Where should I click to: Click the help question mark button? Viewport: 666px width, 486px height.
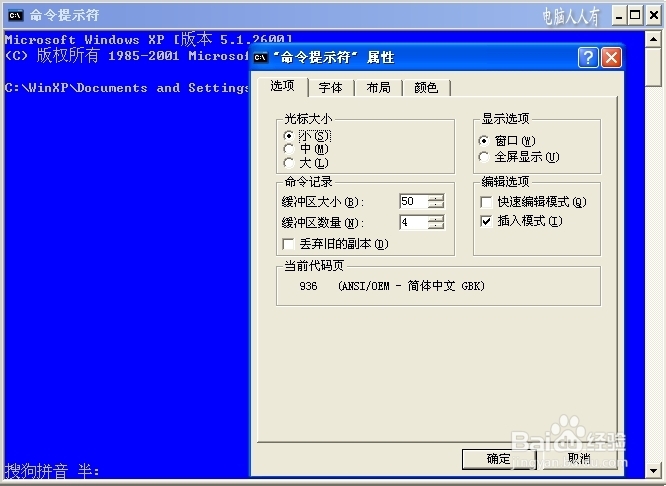point(588,57)
